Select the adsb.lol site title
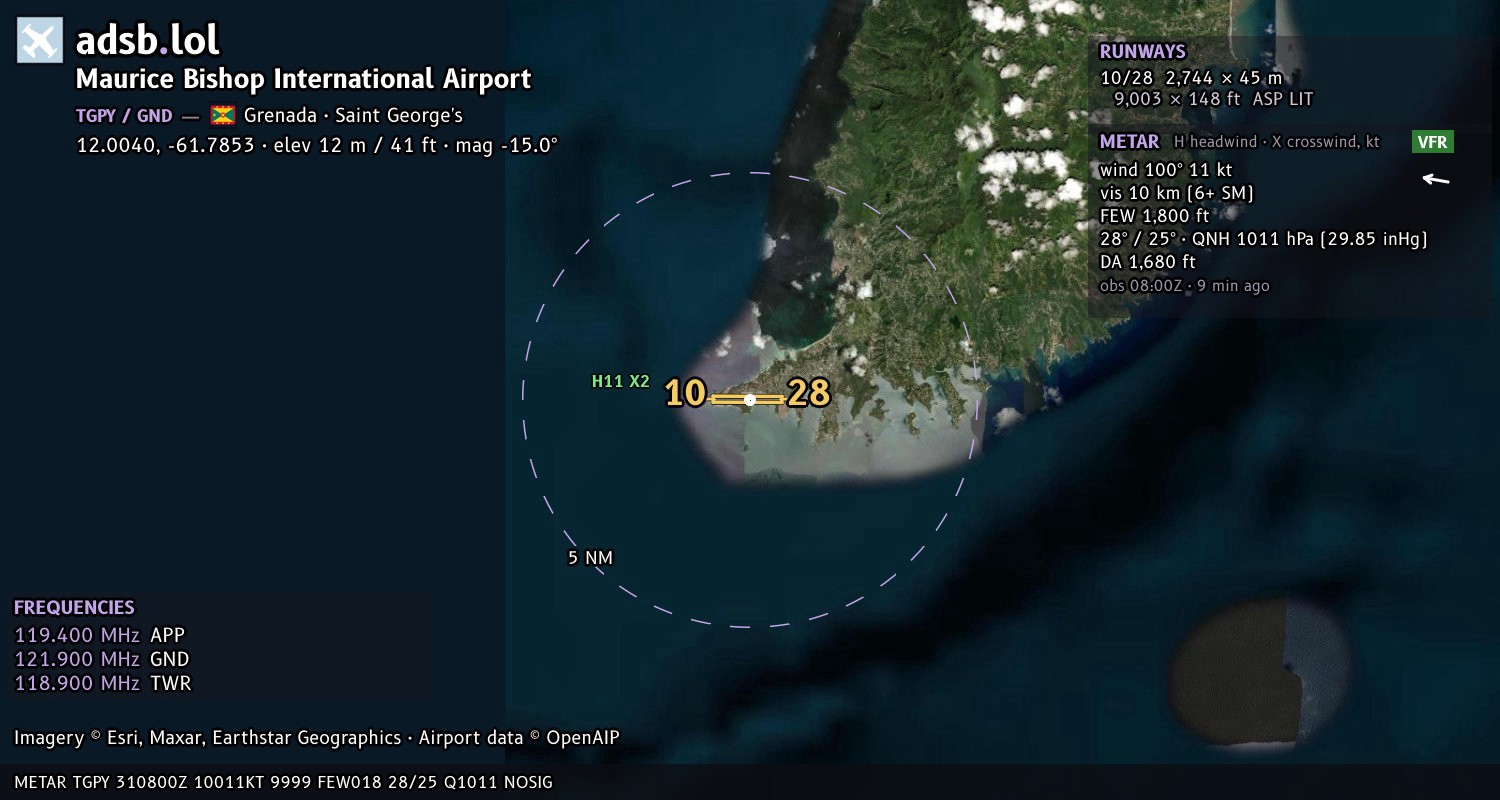 point(148,40)
